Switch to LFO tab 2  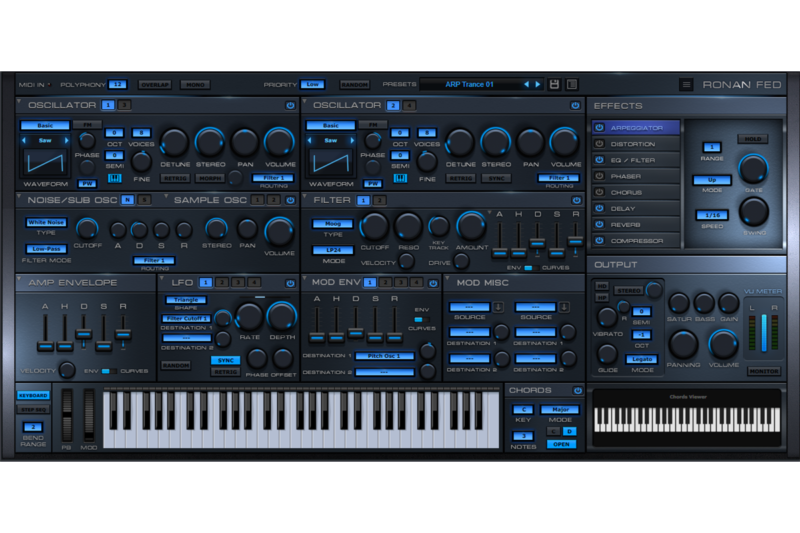tap(222, 283)
